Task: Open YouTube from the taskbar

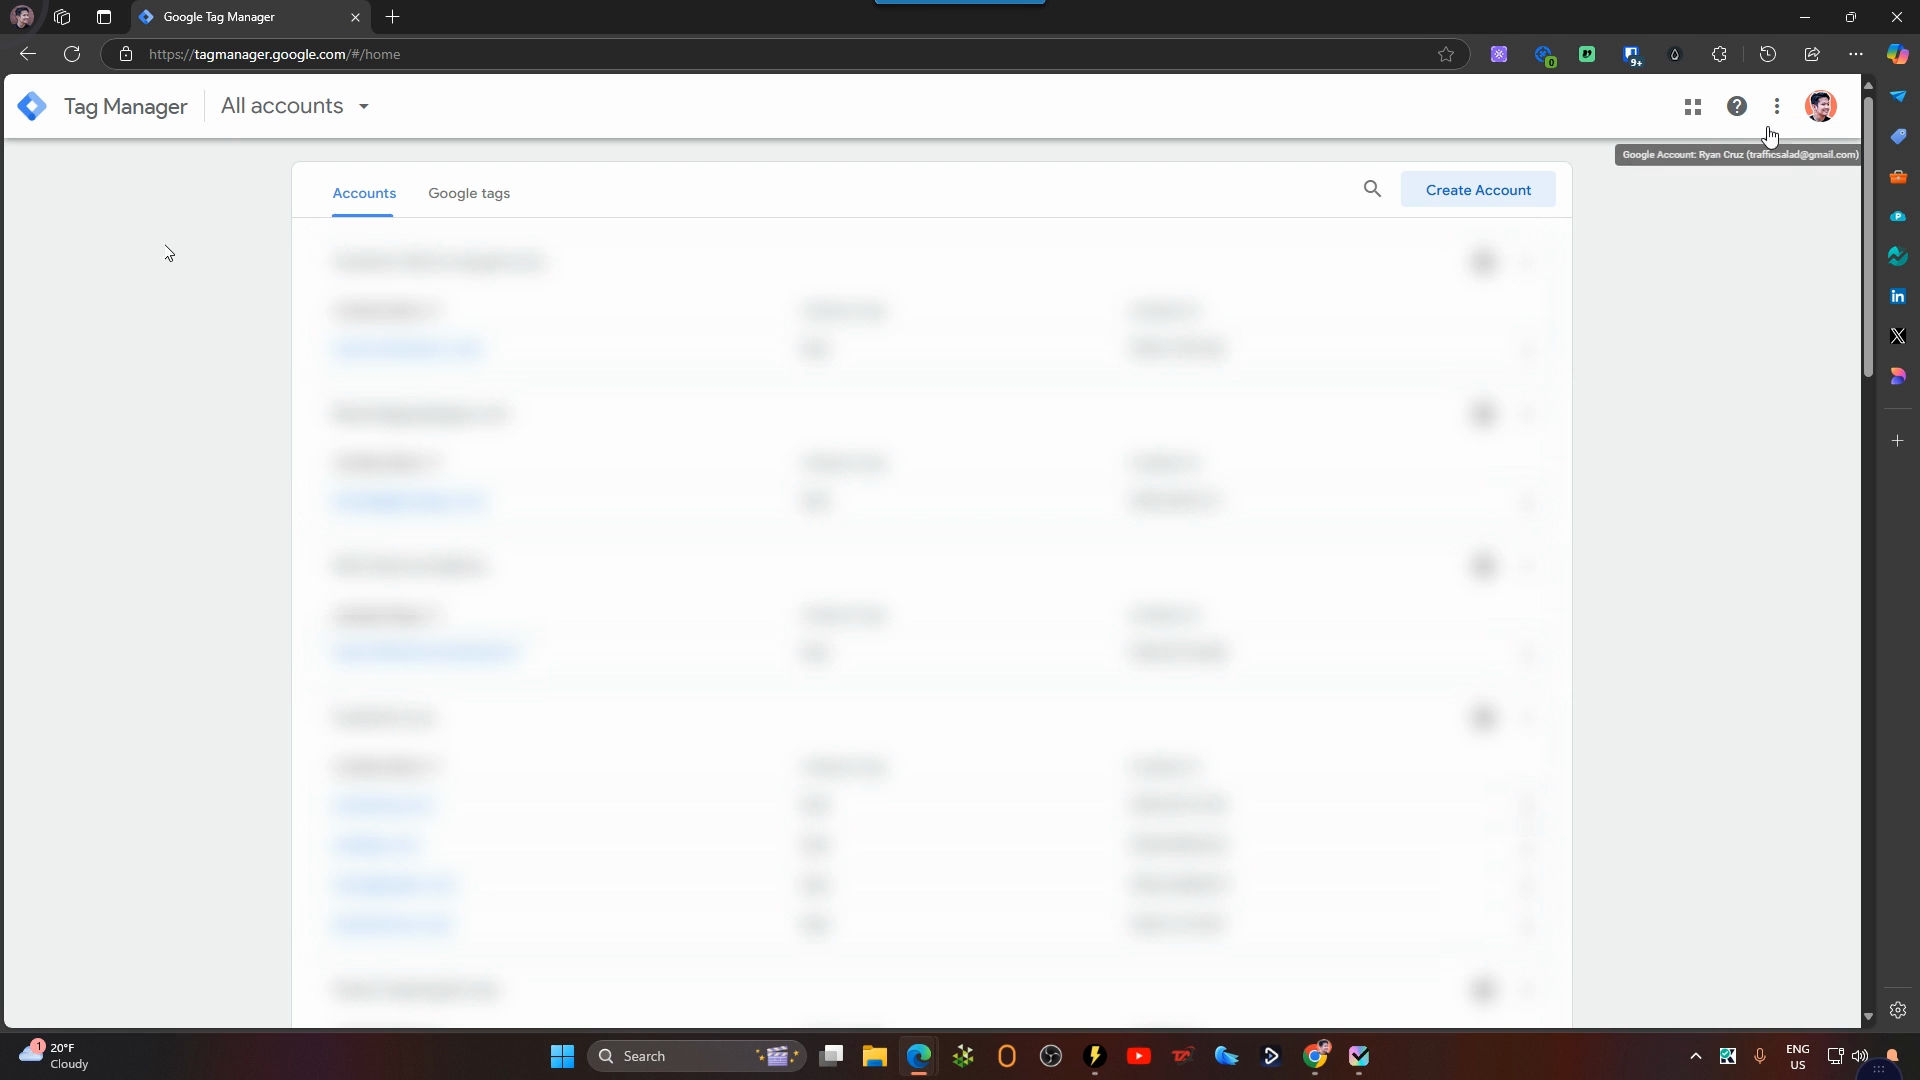Action: coord(1139,1056)
